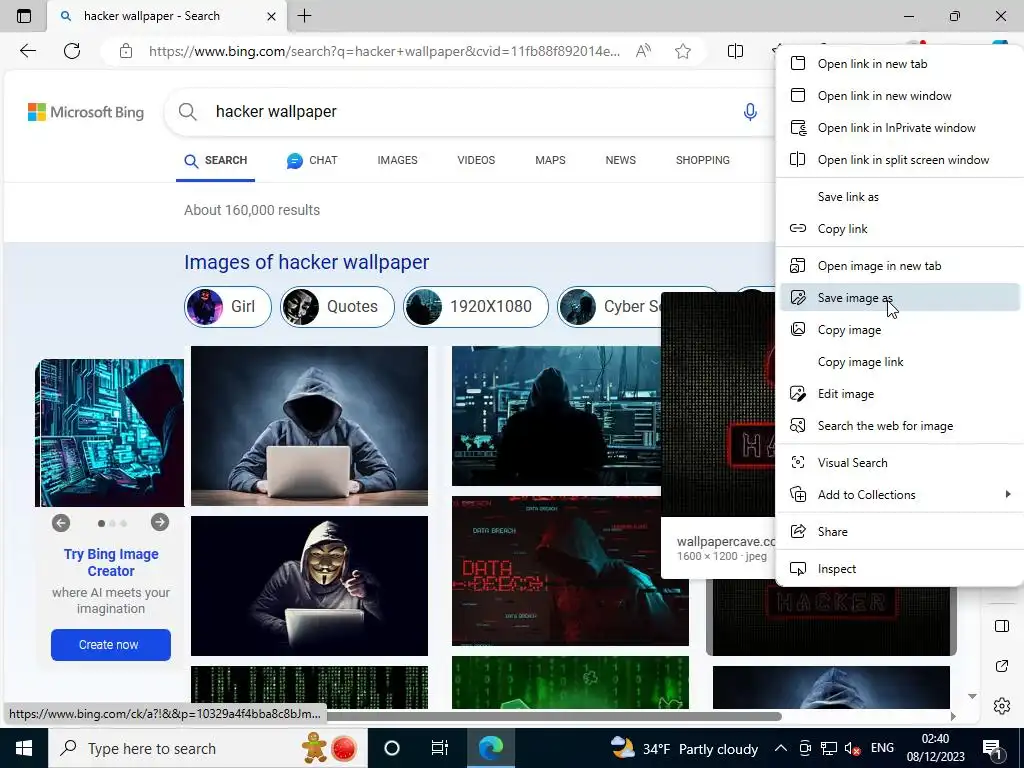Viewport: 1024px width, 768px height.
Task: Click the Create now button
Action: tap(111, 645)
